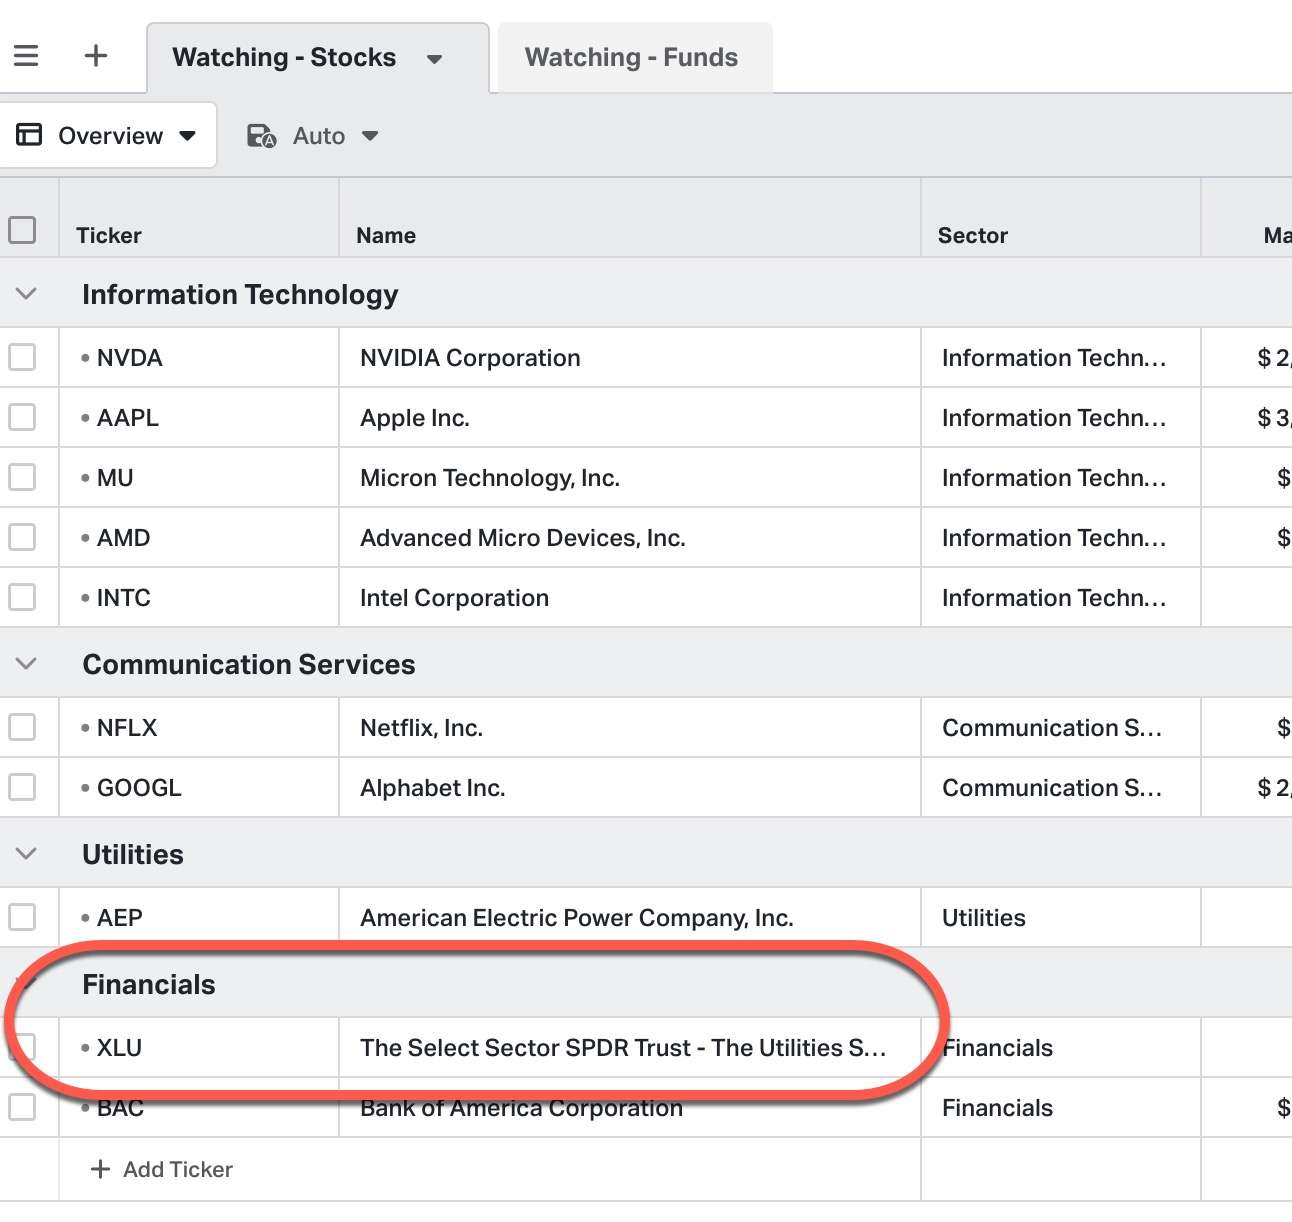Click sector cell in NVDA row
Screen dimensions: 1292x1222
pos(1060,358)
